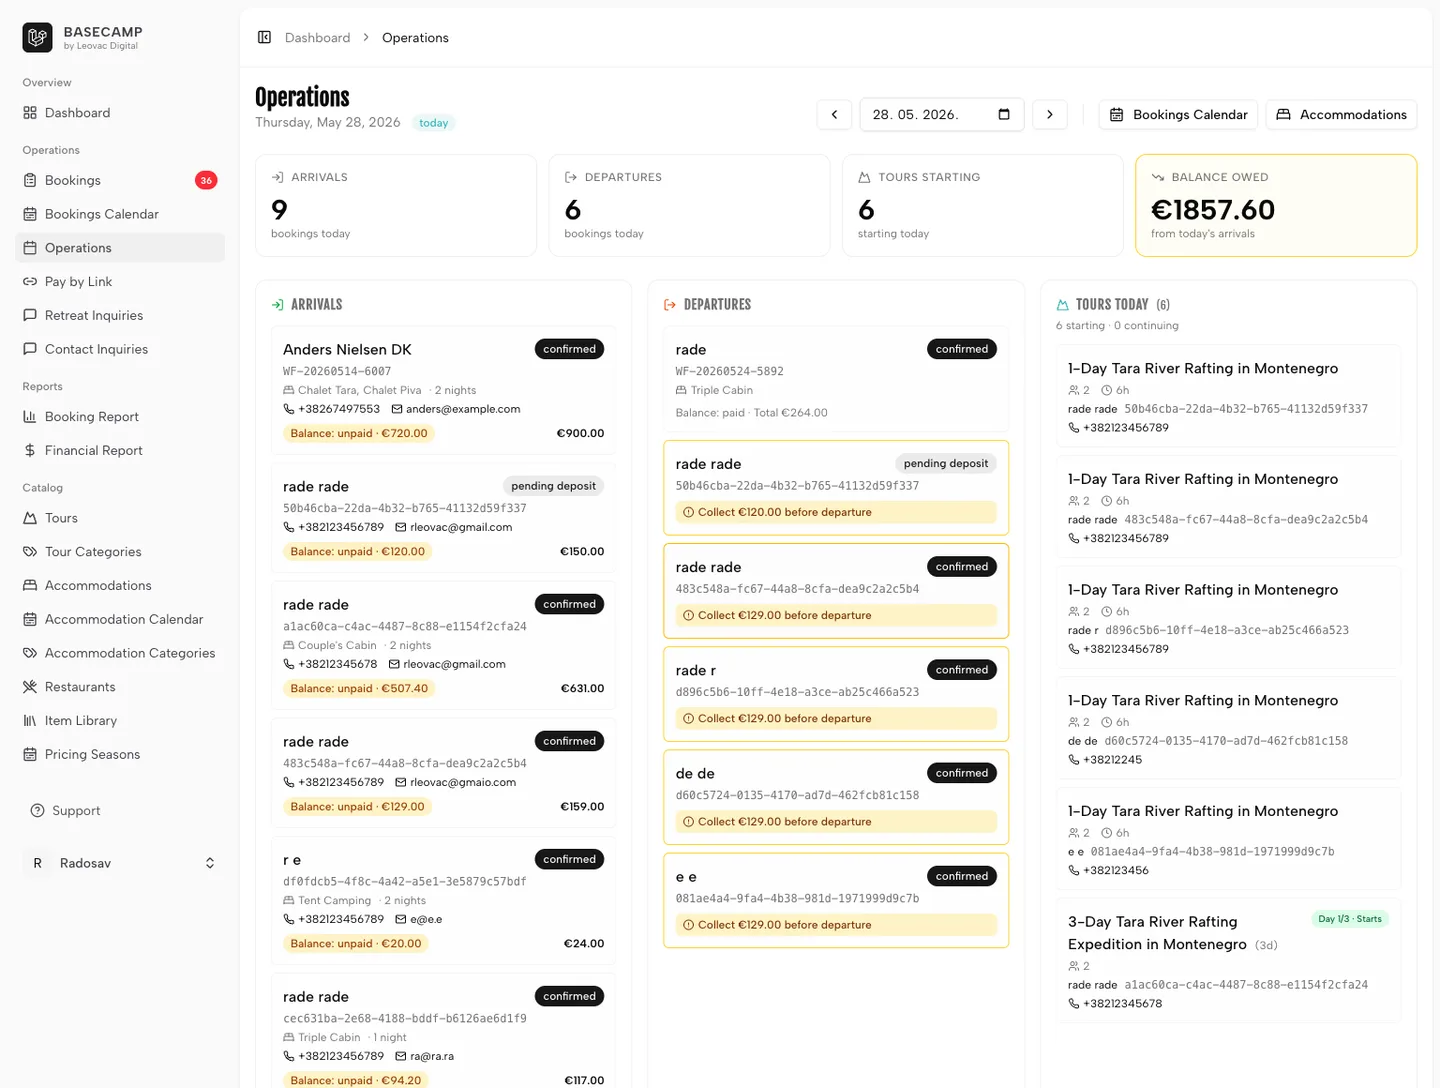Open the Anders Nielsen DK arrival card

(x=443, y=391)
